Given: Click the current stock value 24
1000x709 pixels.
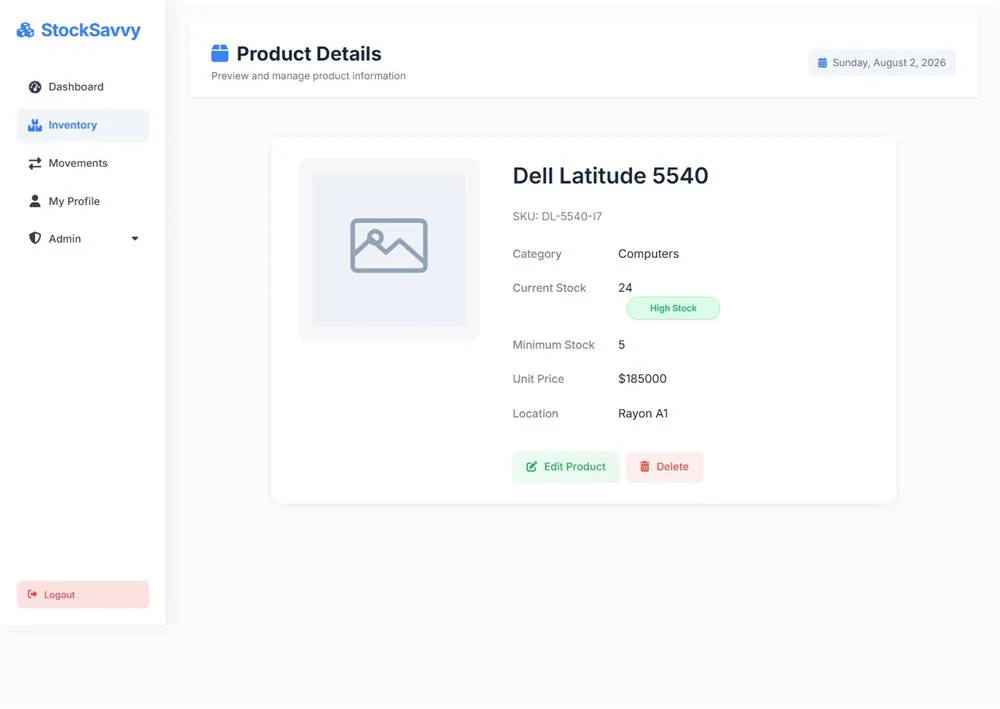Looking at the screenshot, I should [625, 288].
